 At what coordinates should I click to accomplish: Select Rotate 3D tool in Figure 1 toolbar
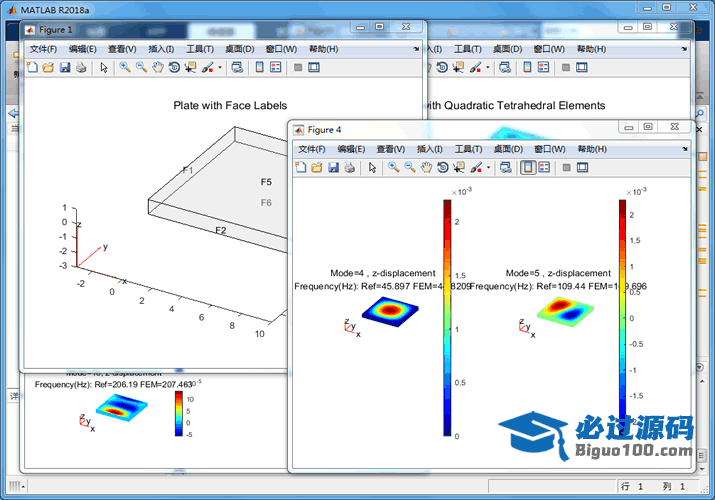pos(174,67)
